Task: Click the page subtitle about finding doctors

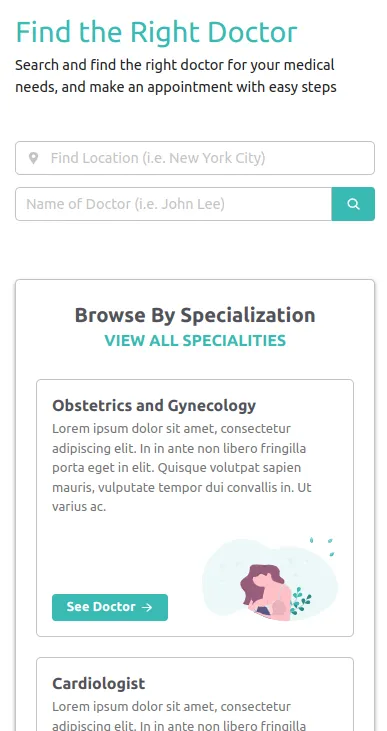Action: 176,76
